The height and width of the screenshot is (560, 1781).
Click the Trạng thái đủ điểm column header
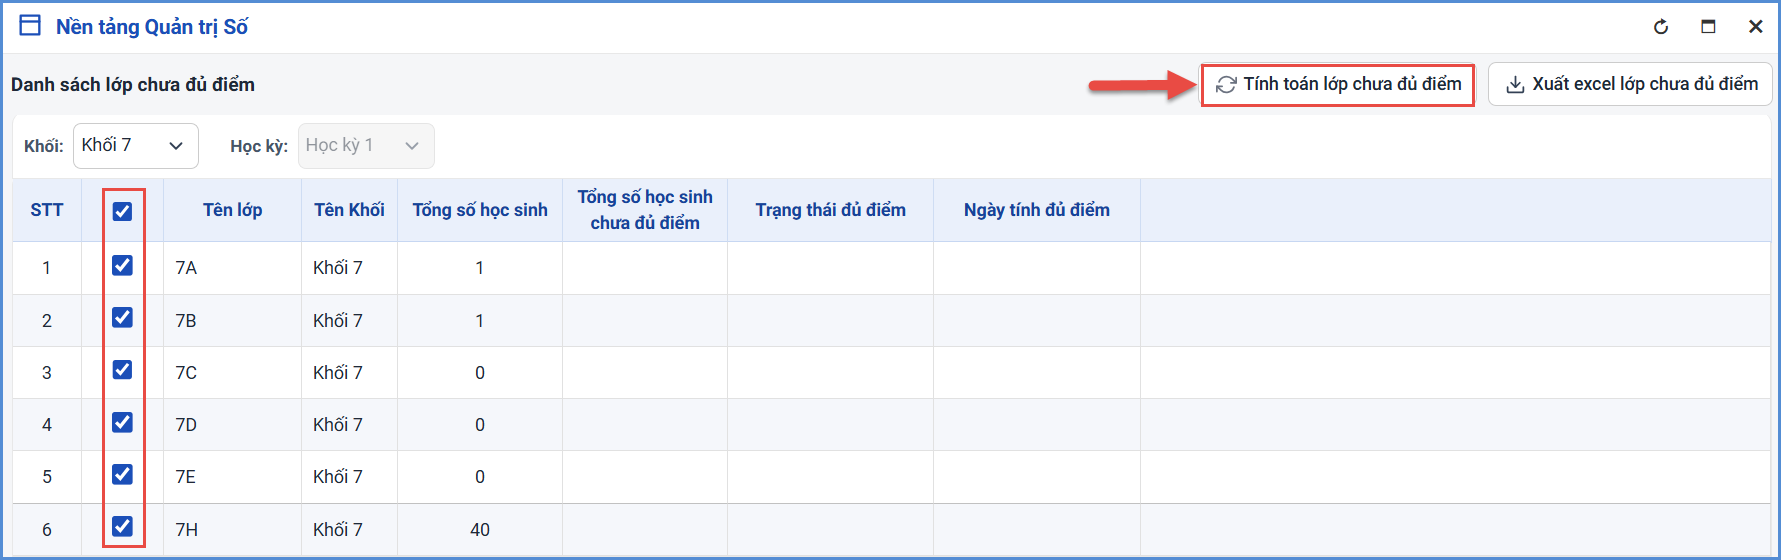coord(830,210)
